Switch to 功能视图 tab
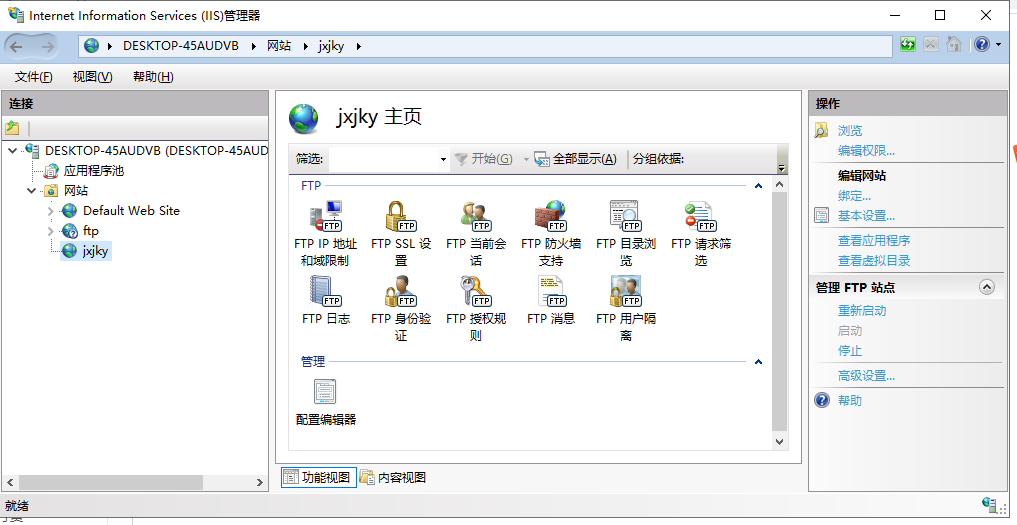Screen dimensions: 1017x525 coord(318,478)
